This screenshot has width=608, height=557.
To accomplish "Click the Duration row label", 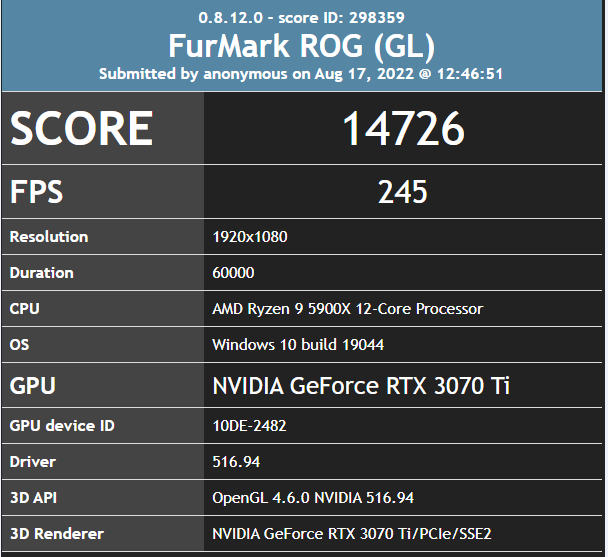I will click(x=41, y=273).
